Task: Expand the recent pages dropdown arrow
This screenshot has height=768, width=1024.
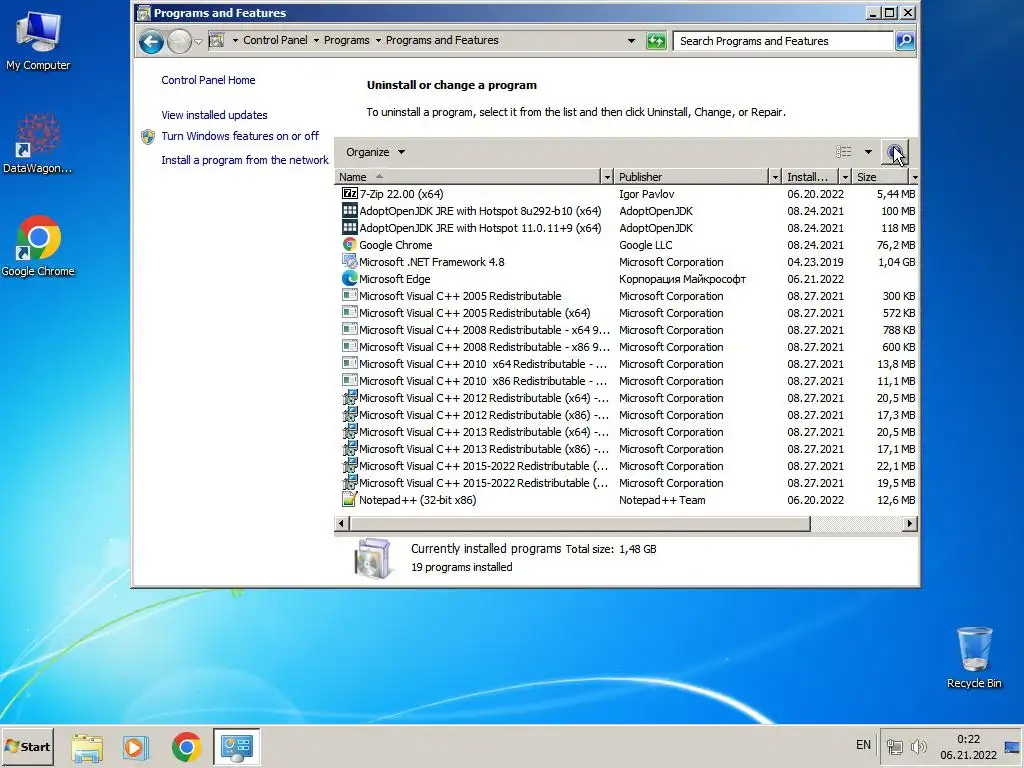Action: click(198, 42)
